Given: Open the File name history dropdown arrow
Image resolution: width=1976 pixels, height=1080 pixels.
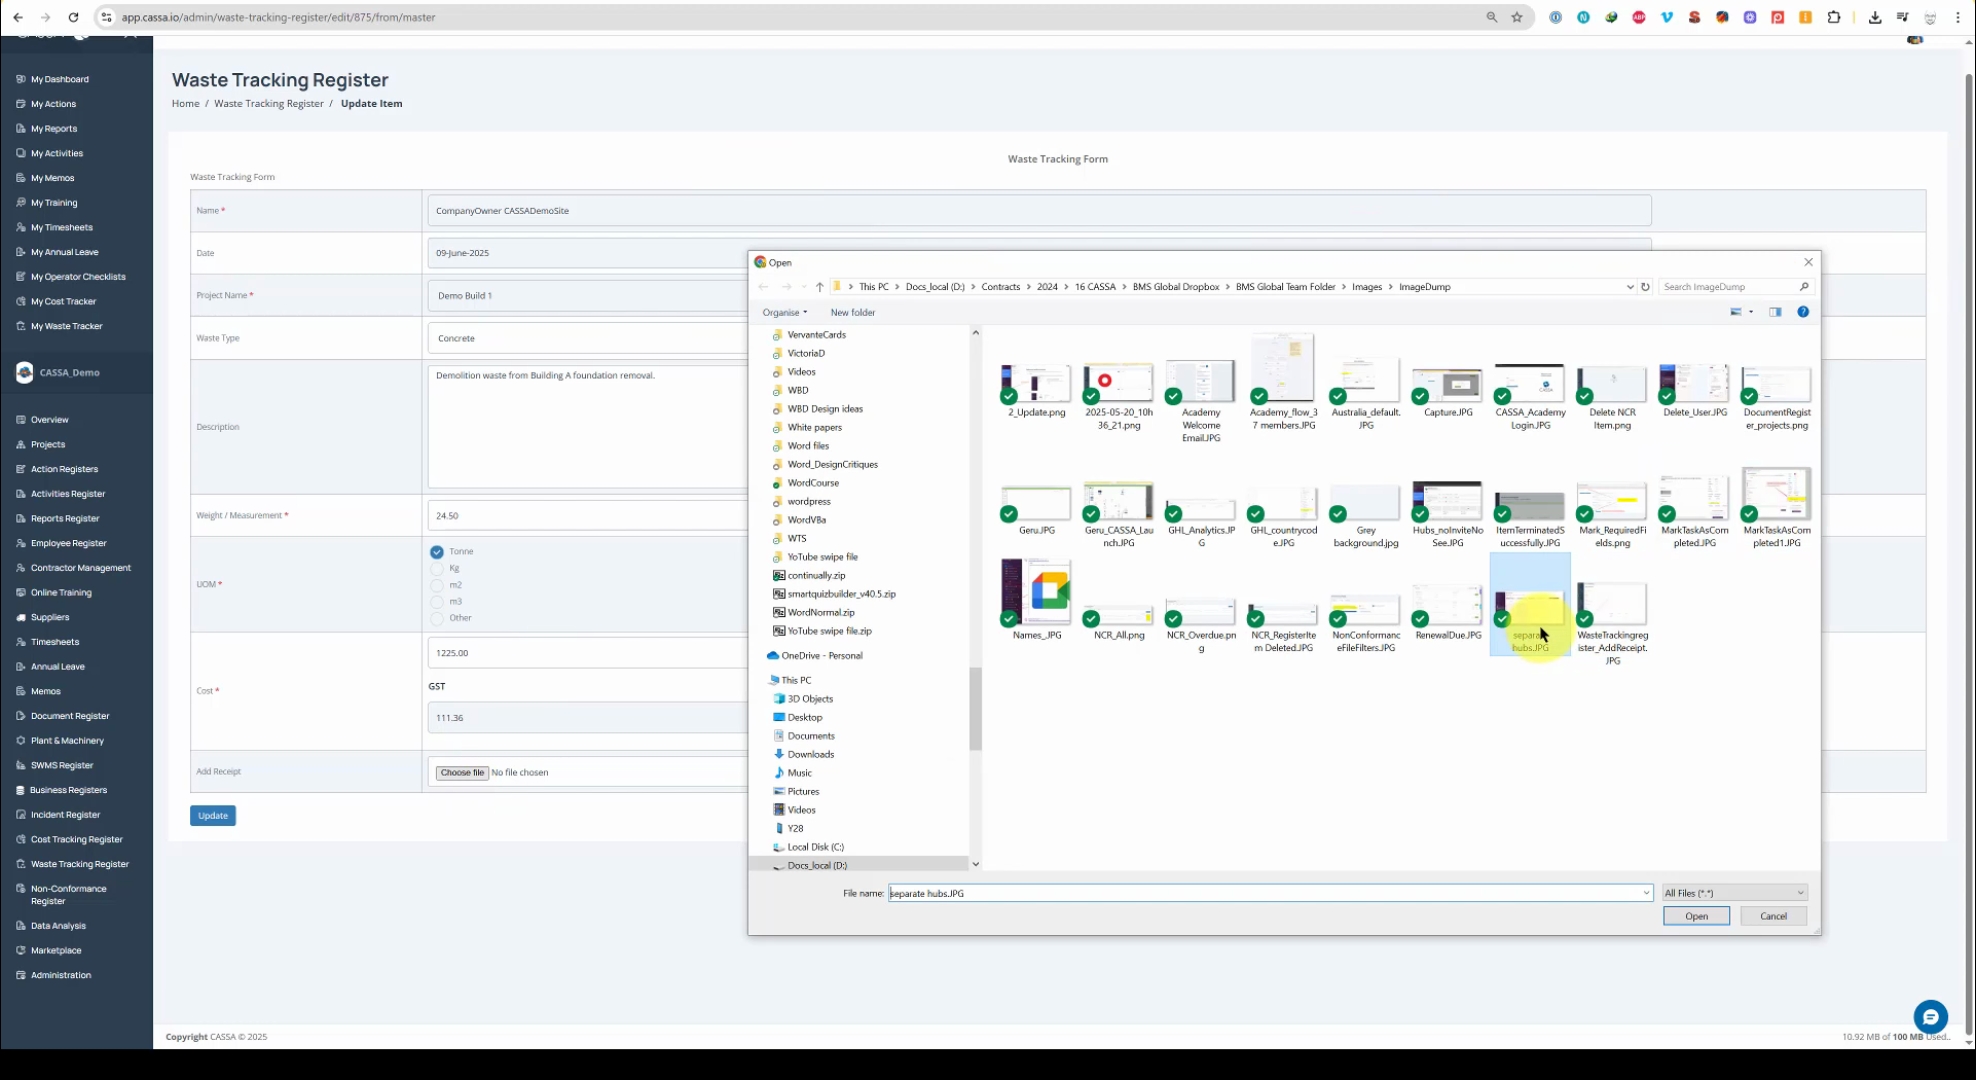Looking at the screenshot, I should 1645,893.
